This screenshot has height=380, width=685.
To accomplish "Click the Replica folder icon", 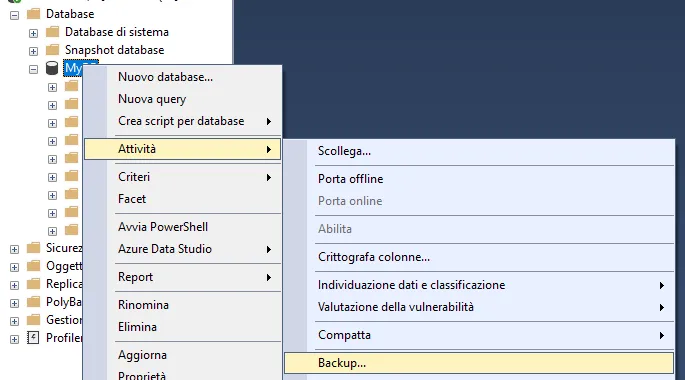I will pyautogui.click(x=33, y=283).
